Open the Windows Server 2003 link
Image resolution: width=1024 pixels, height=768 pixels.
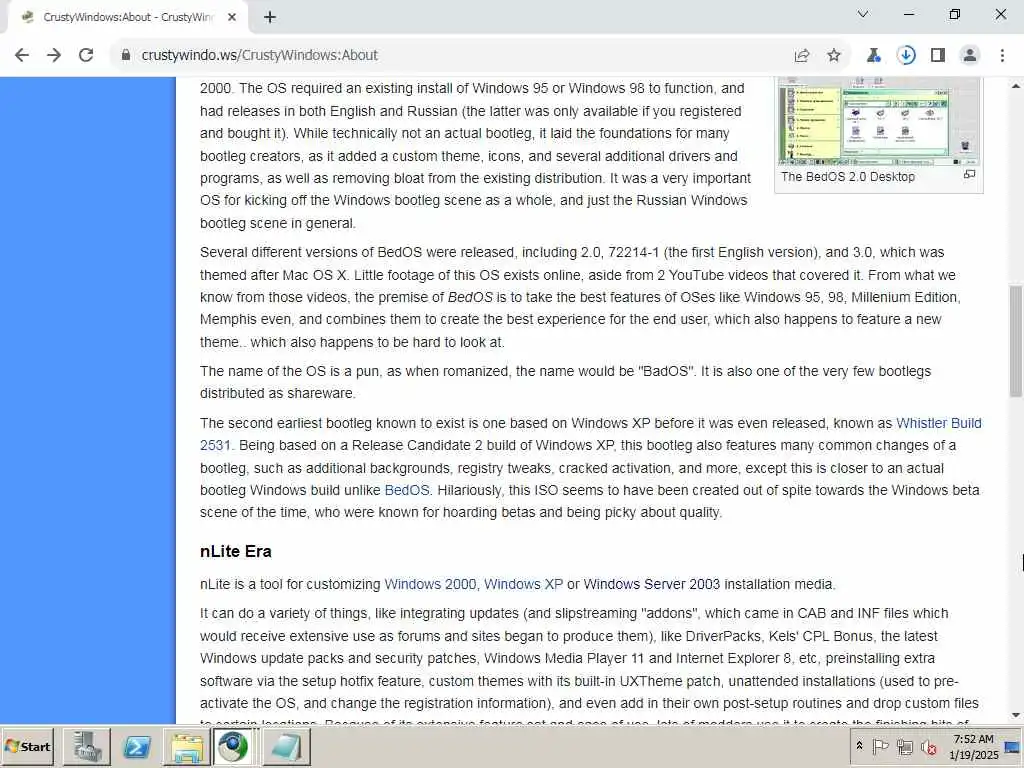click(x=652, y=584)
